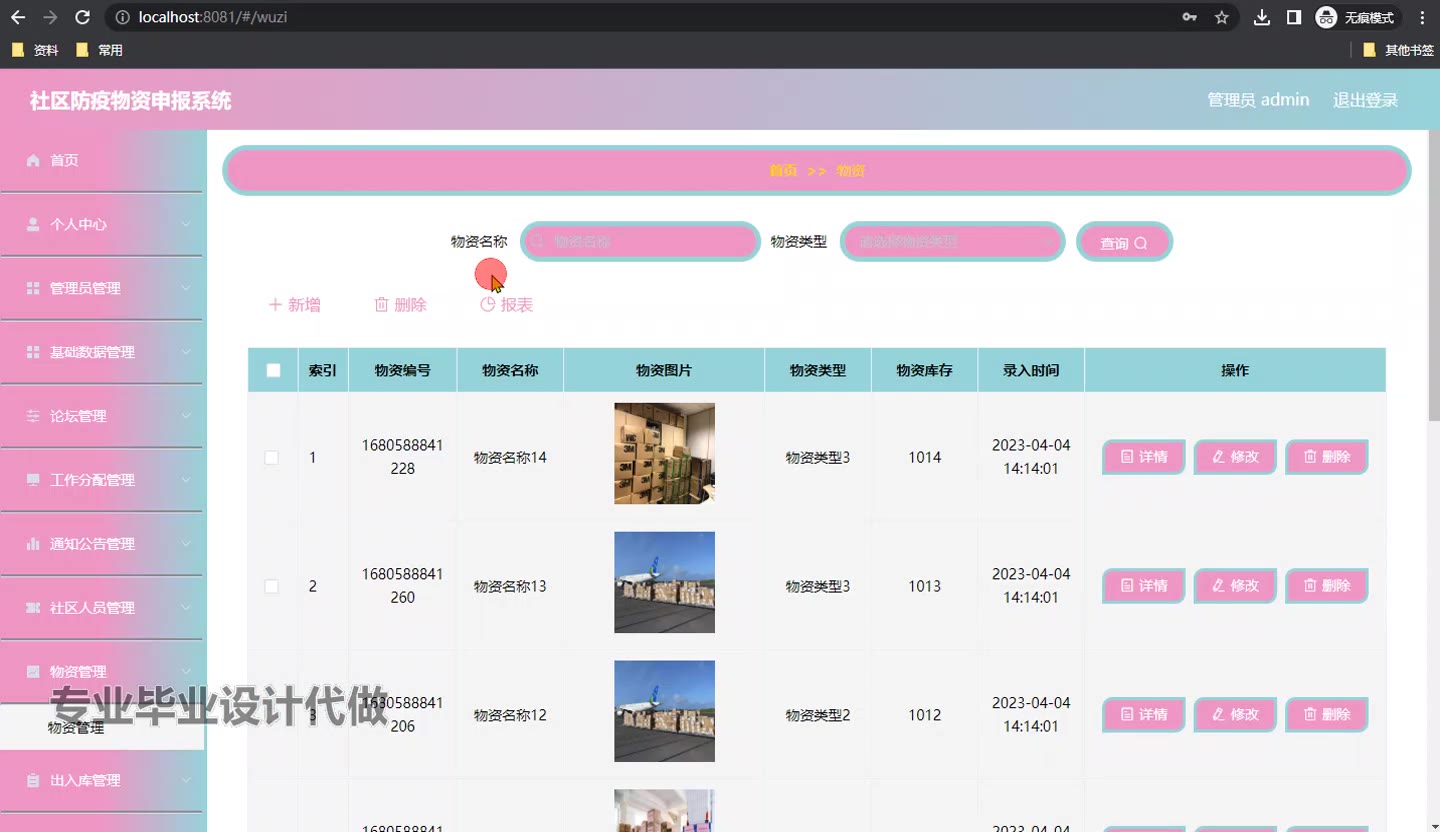Image resolution: width=1440 pixels, height=832 pixels.
Task: View 详情 for 物资名称14
Action: pos(1144,457)
